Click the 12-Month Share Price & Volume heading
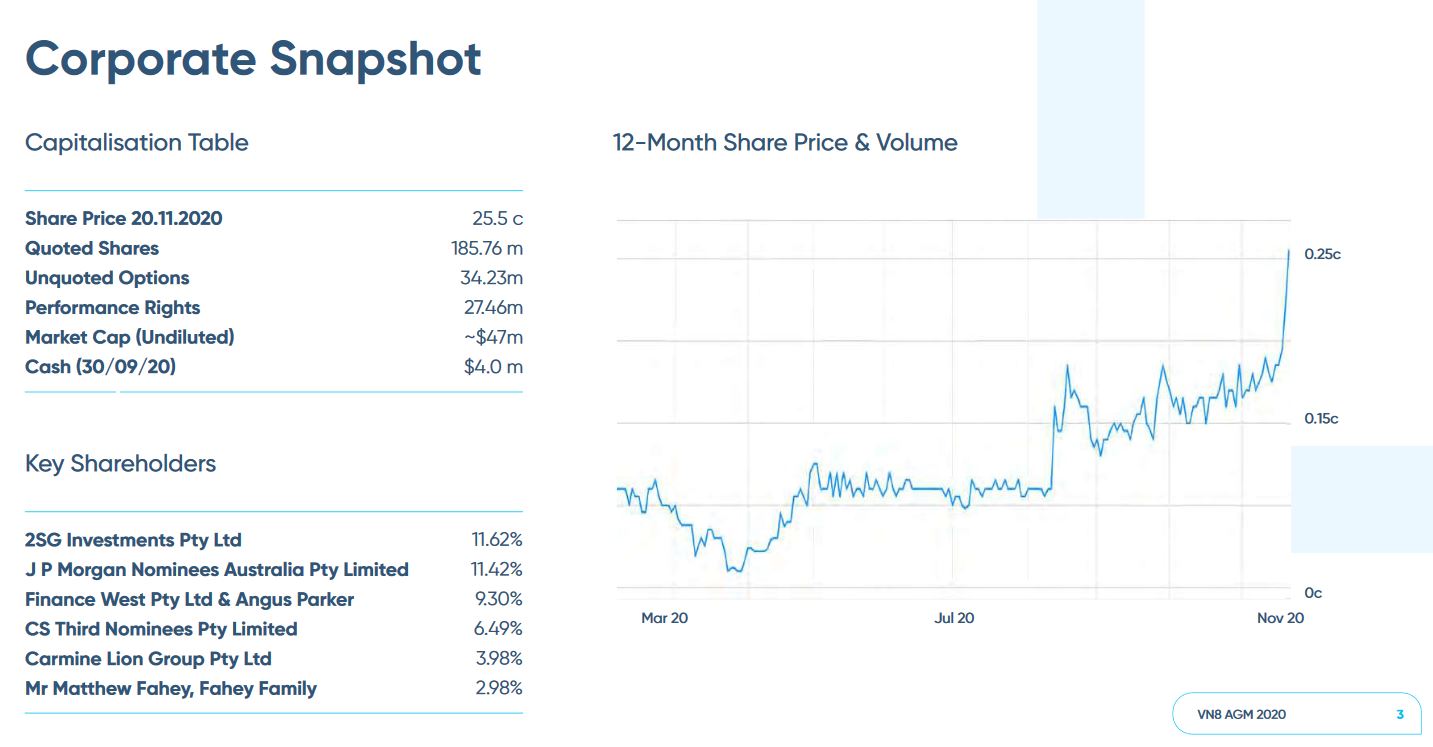Image resolution: width=1433 pixels, height=747 pixels. (785, 143)
